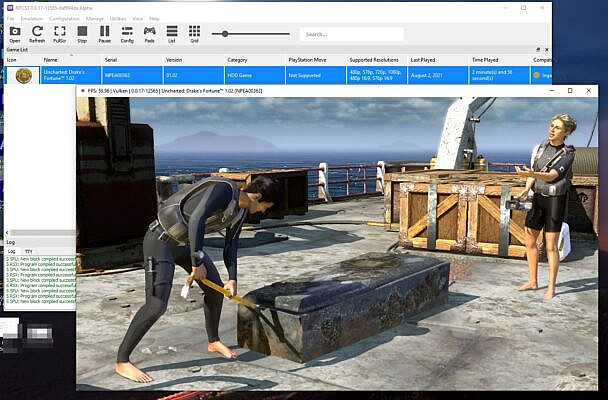
Task: Click the game list horizontal scrollbar track
Action: [43, 233]
